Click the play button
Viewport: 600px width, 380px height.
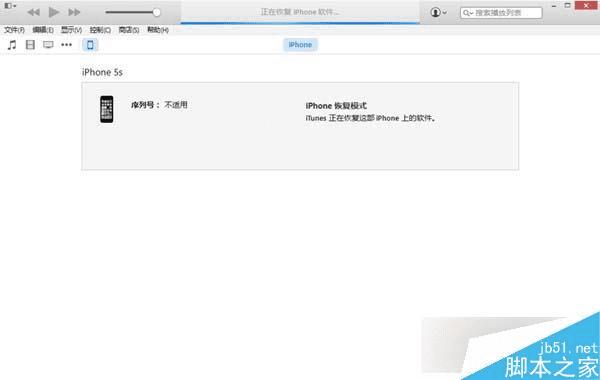(54, 12)
